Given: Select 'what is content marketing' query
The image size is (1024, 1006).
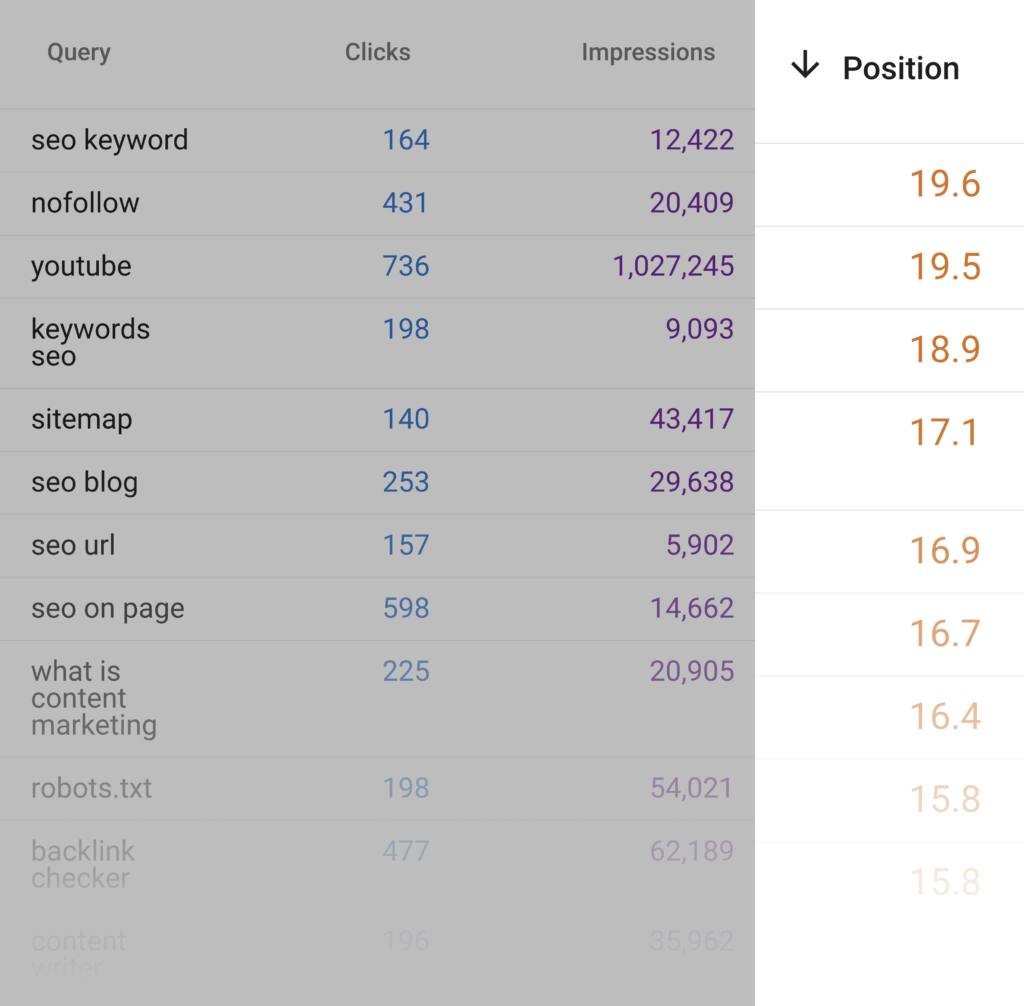Looking at the screenshot, I should tap(93, 698).
